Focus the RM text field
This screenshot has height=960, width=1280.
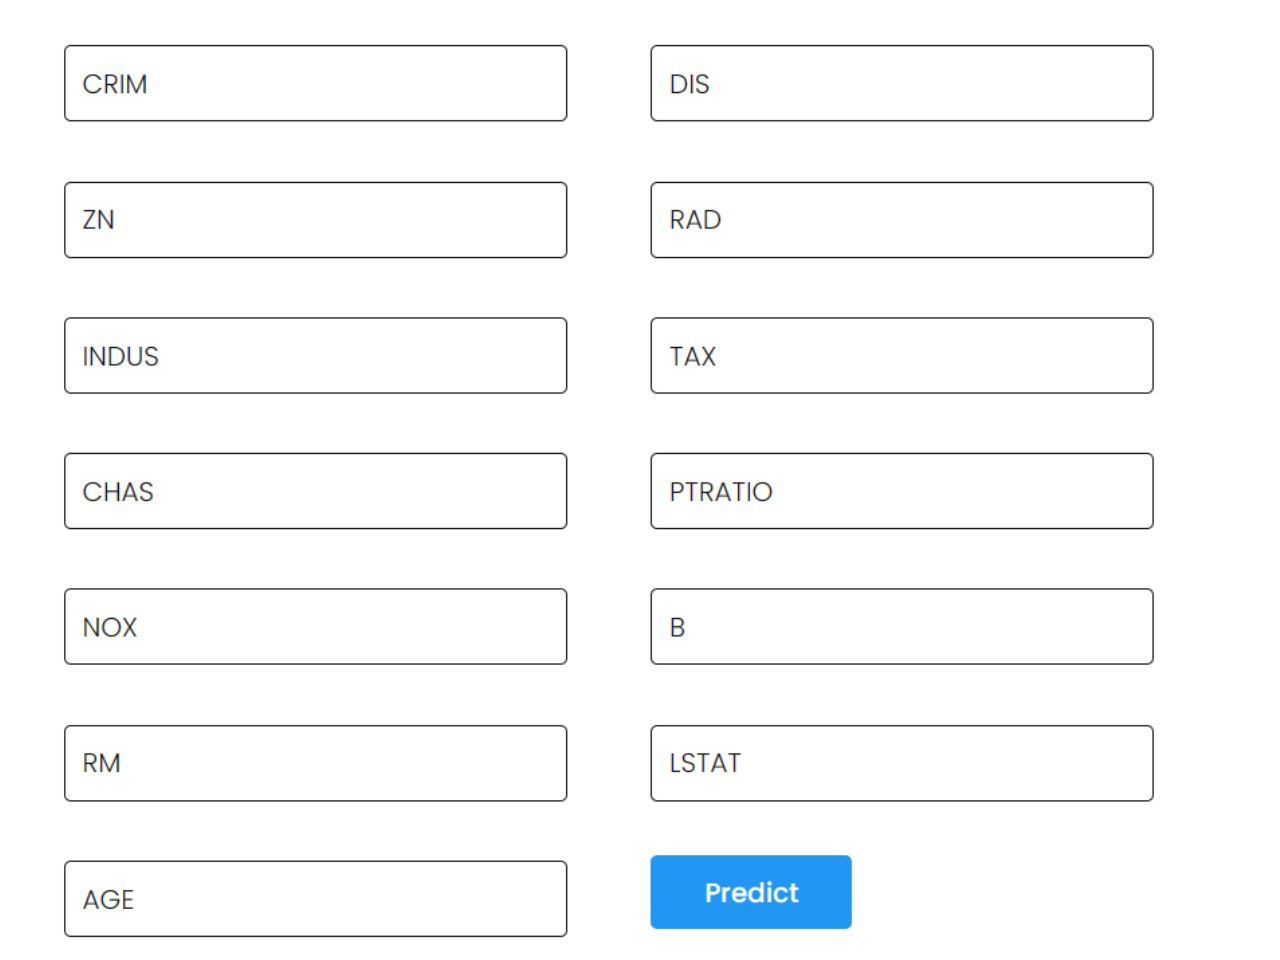pos(316,763)
